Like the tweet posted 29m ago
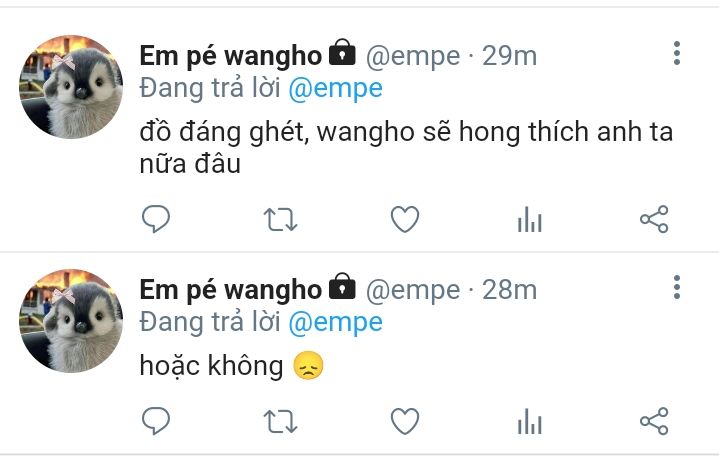The width and height of the screenshot is (719, 460). click(x=405, y=219)
